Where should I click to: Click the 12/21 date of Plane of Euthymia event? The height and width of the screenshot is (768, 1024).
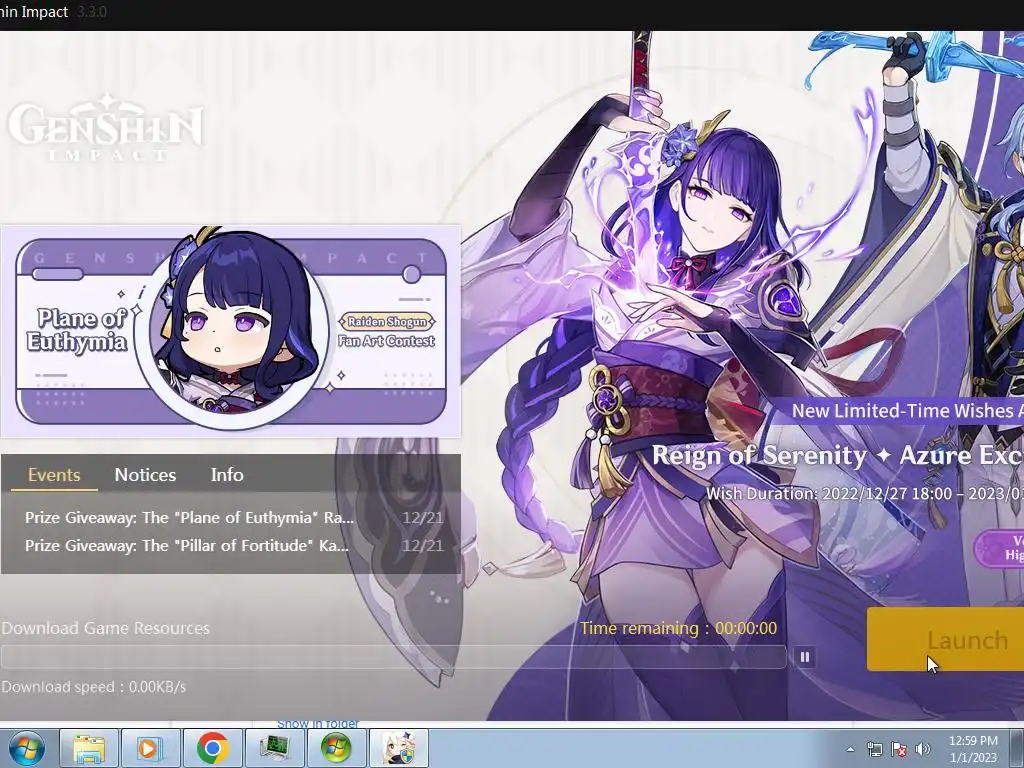pos(423,518)
